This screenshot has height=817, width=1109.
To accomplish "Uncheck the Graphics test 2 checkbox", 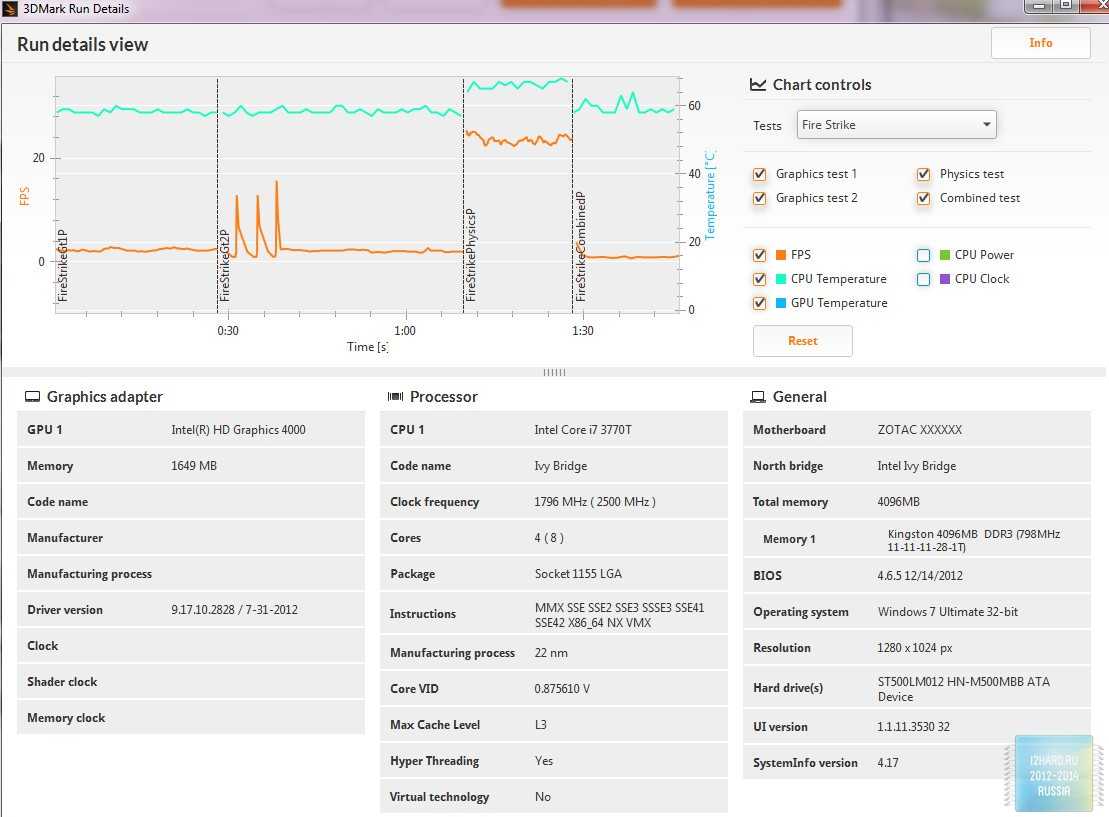I will (x=760, y=198).
